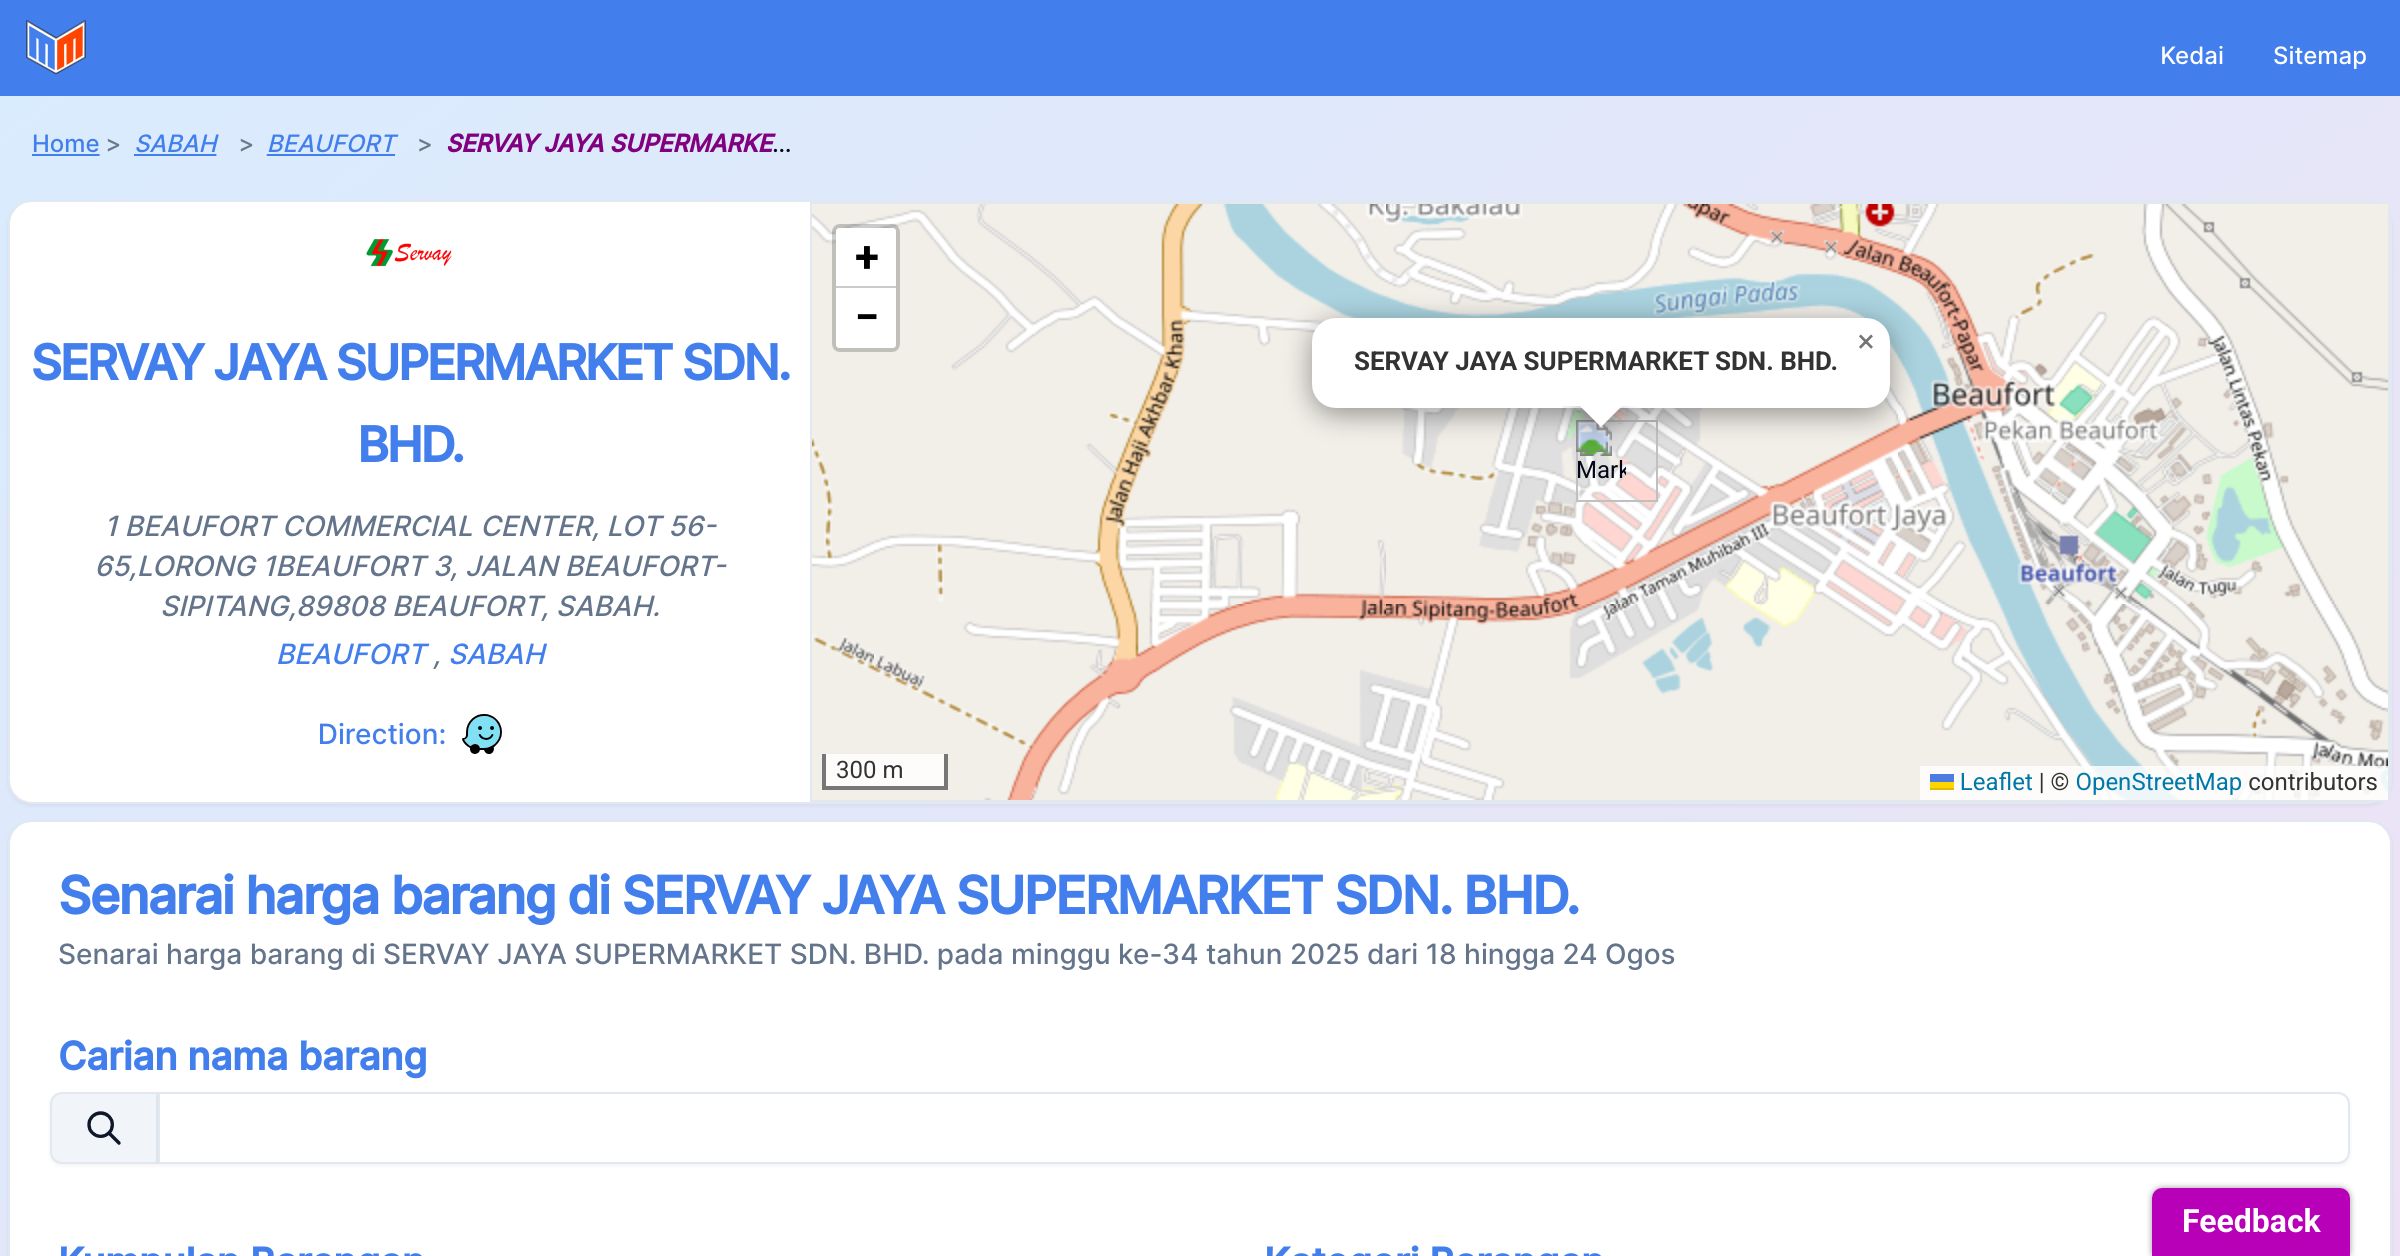Open the Leaflet attribution link
The height and width of the screenshot is (1256, 2400).
[x=1995, y=782]
